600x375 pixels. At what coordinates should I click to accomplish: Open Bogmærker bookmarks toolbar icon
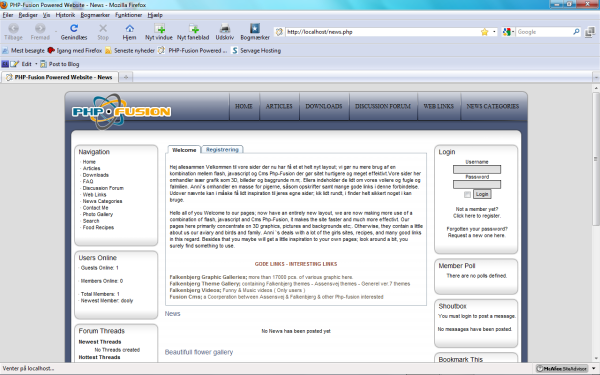(x=255, y=32)
